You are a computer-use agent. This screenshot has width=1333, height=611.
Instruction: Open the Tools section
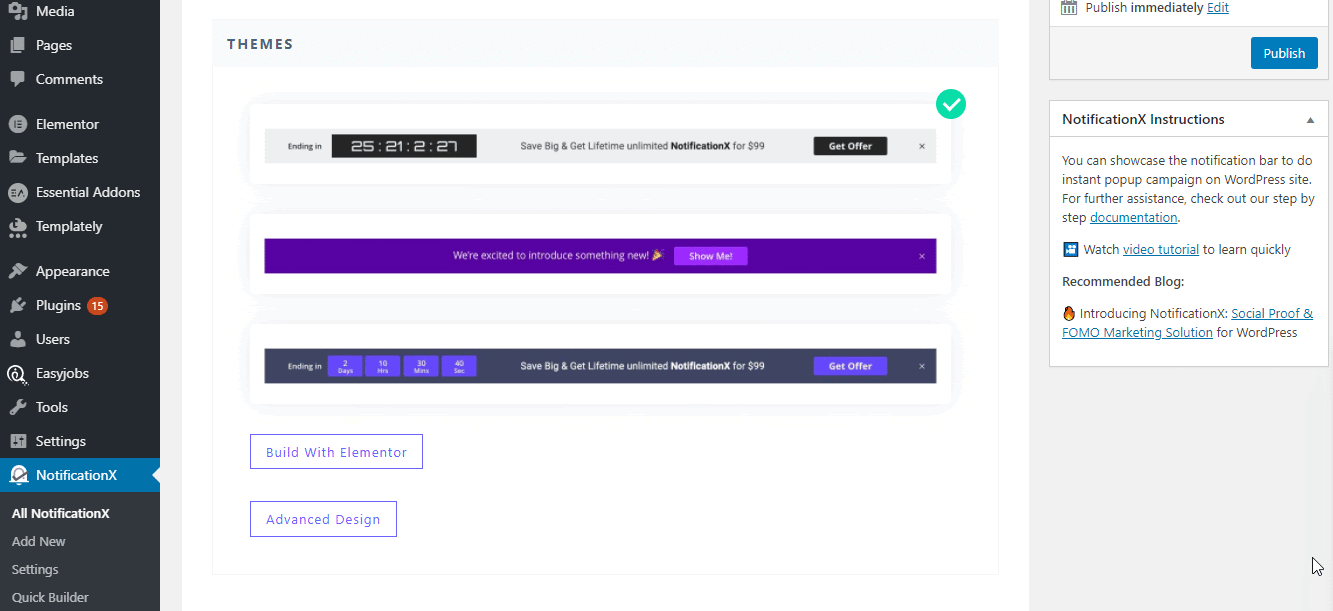point(51,406)
